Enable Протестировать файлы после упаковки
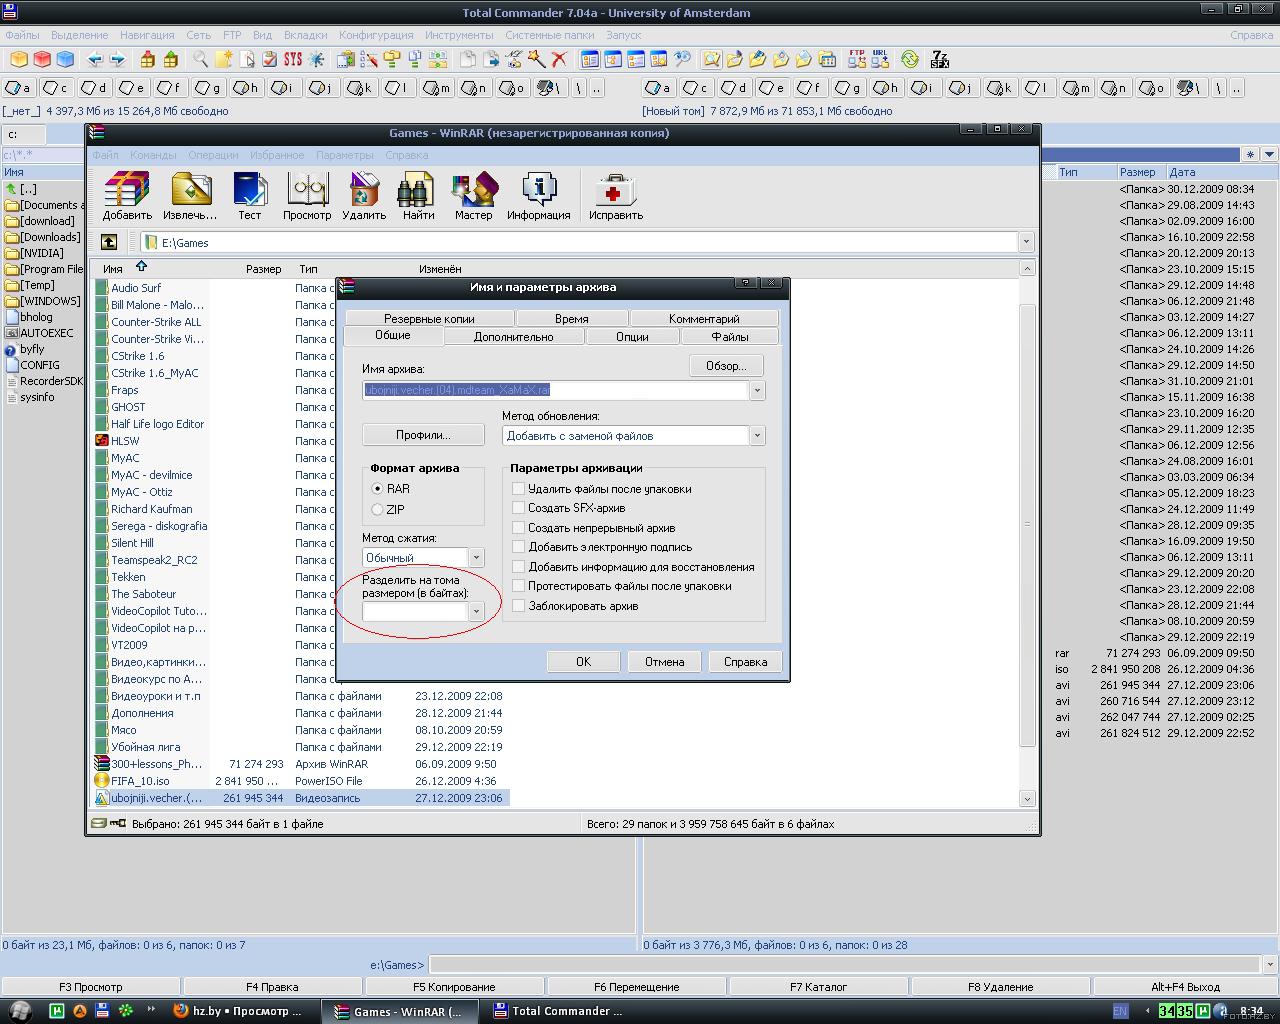Image resolution: width=1280 pixels, height=1024 pixels. point(518,586)
